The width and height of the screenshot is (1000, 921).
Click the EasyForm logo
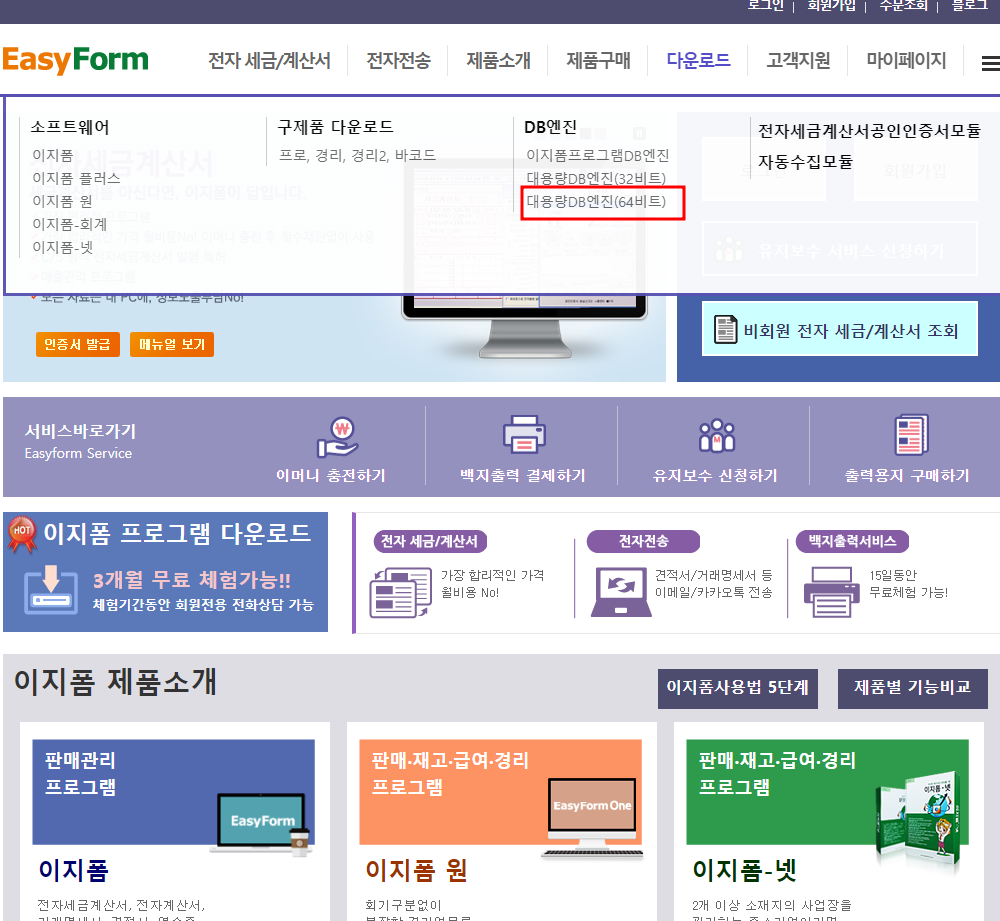[x=75, y=61]
